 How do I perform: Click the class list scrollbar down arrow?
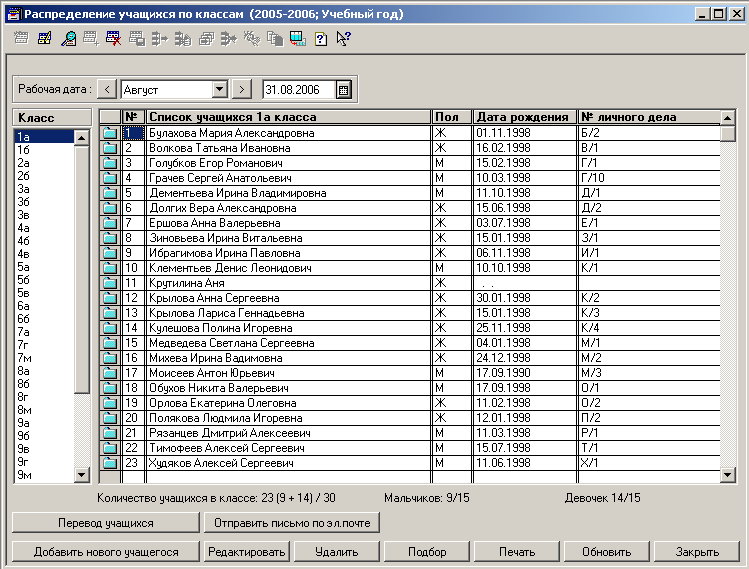[82, 474]
